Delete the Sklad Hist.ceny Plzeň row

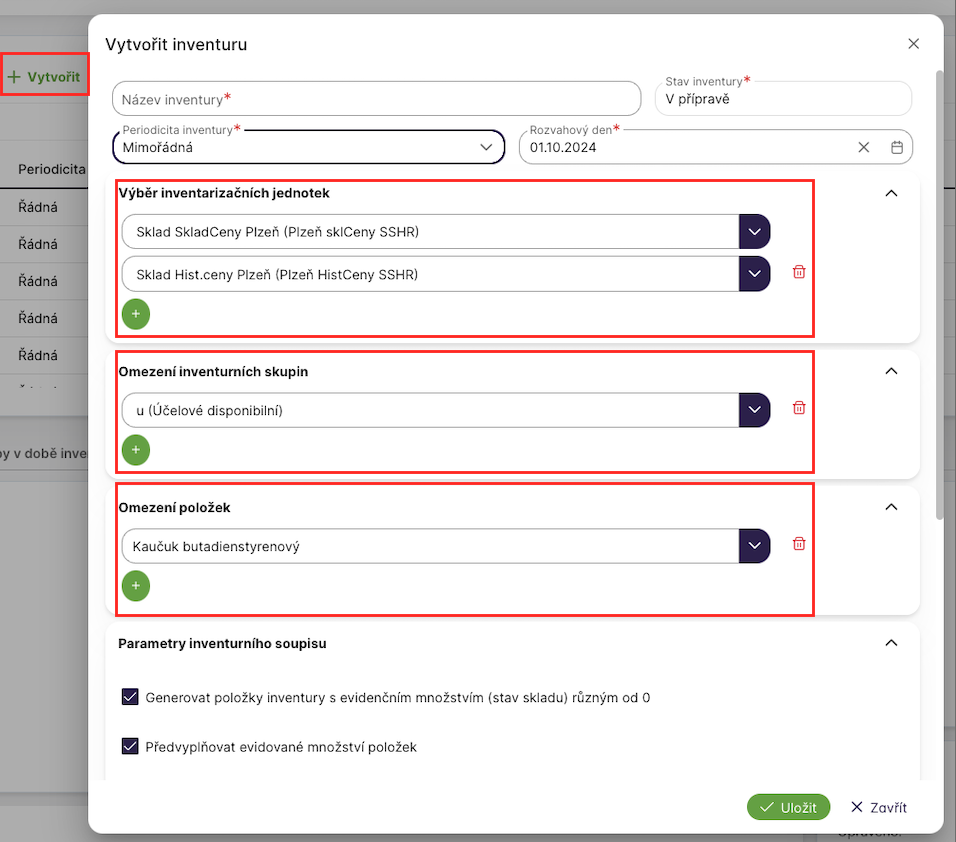798,272
